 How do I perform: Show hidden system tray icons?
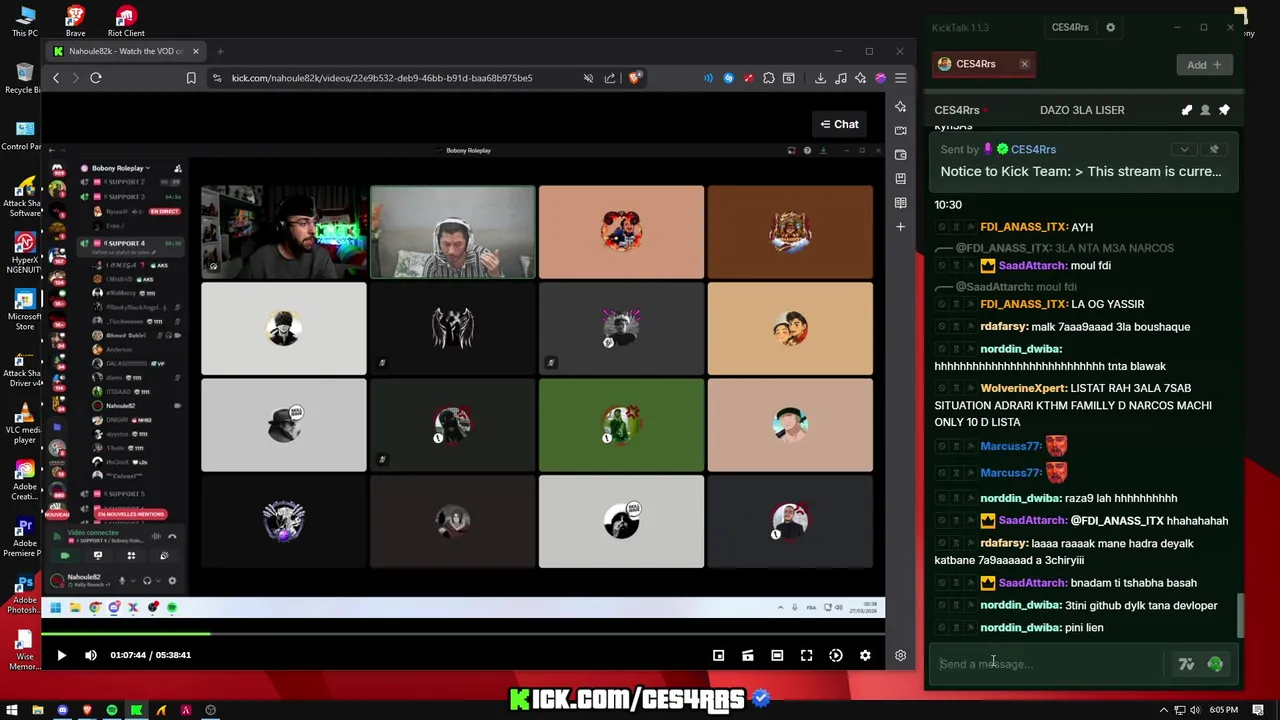pos(1163,710)
